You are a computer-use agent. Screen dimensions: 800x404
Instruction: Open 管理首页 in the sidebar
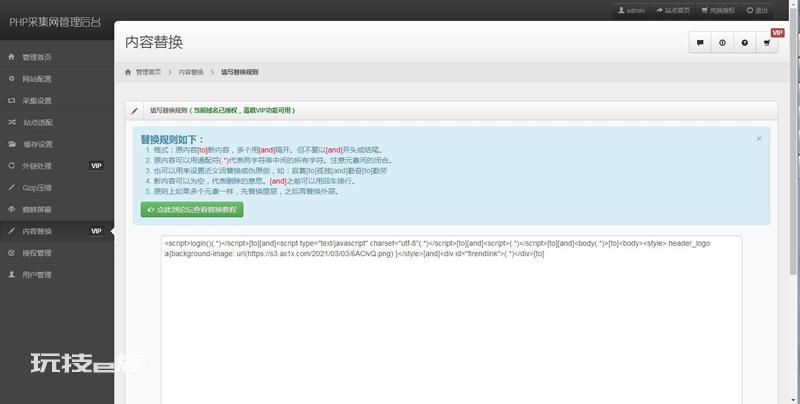click(x=57, y=57)
